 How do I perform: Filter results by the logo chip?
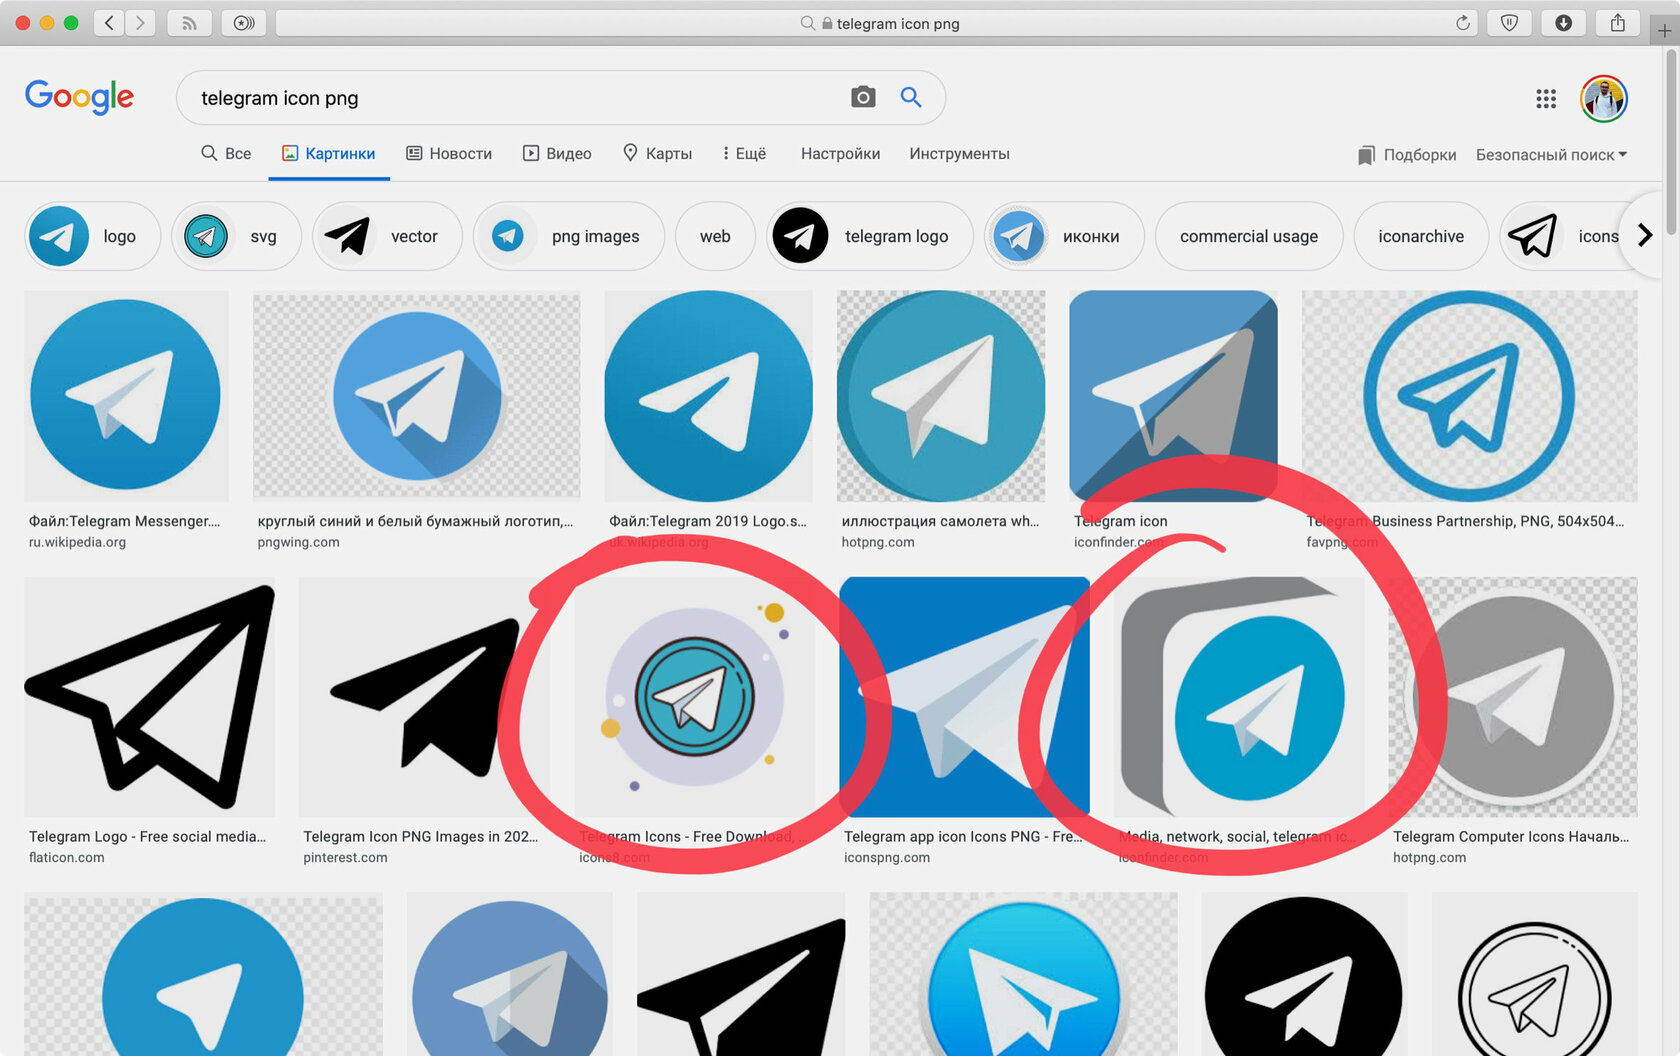92,236
